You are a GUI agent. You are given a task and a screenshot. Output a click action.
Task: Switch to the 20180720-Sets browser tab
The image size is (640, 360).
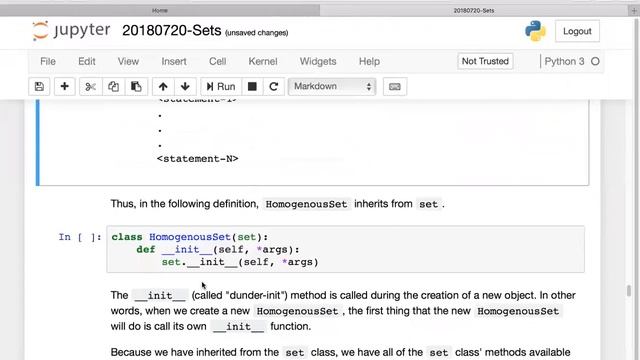coord(473,10)
